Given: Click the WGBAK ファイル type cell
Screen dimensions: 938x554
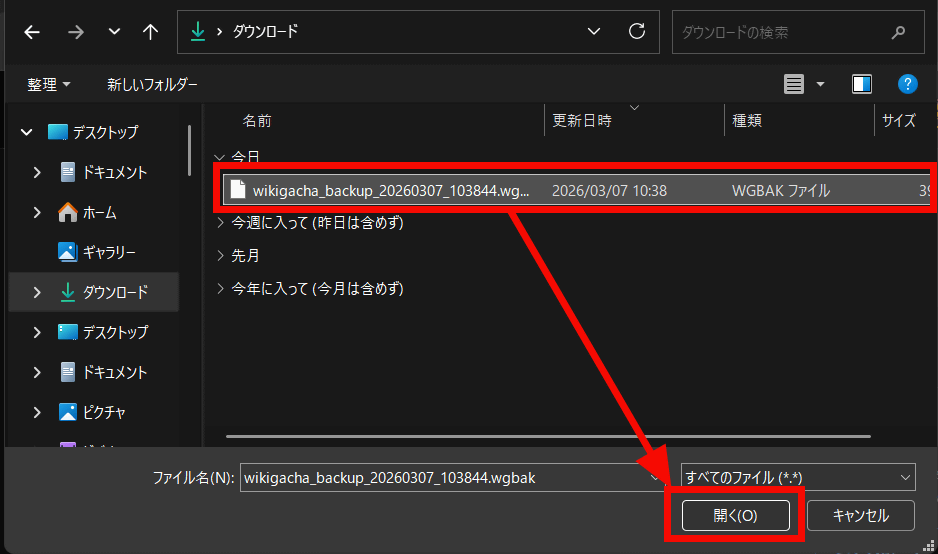Looking at the screenshot, I should (781, 191).
